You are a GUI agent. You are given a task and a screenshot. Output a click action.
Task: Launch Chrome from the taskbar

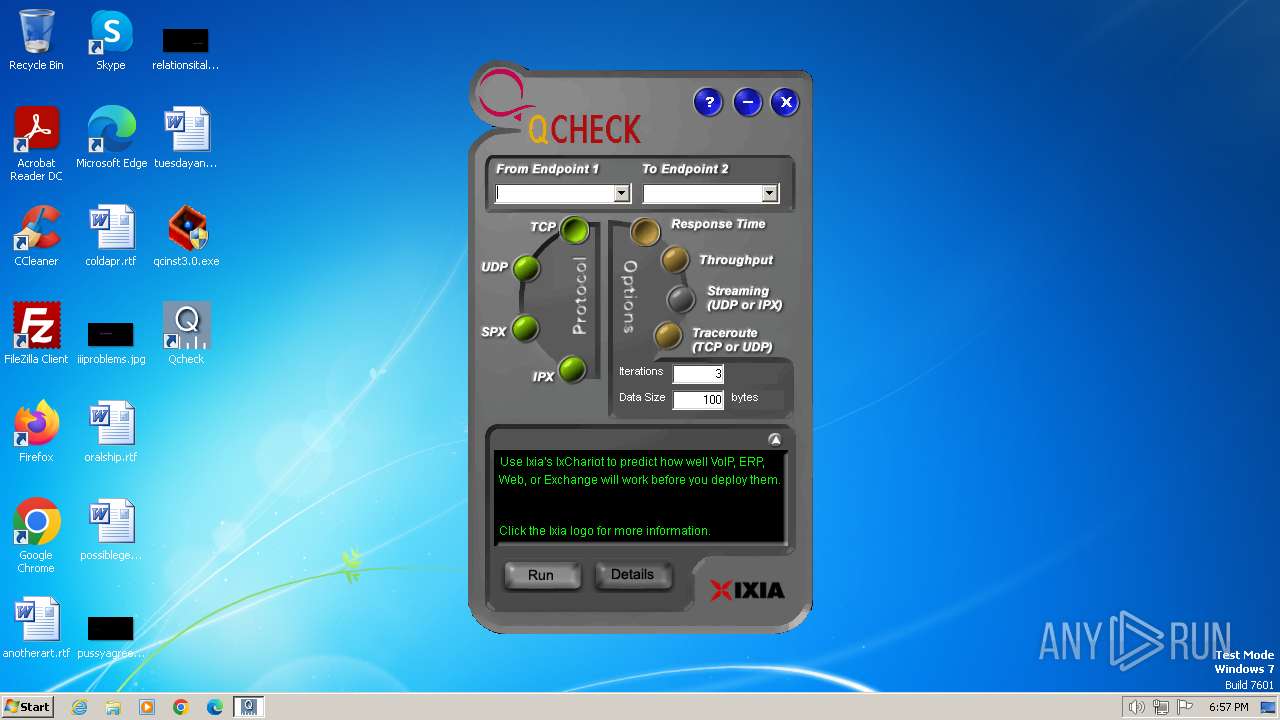coord(181,707)
